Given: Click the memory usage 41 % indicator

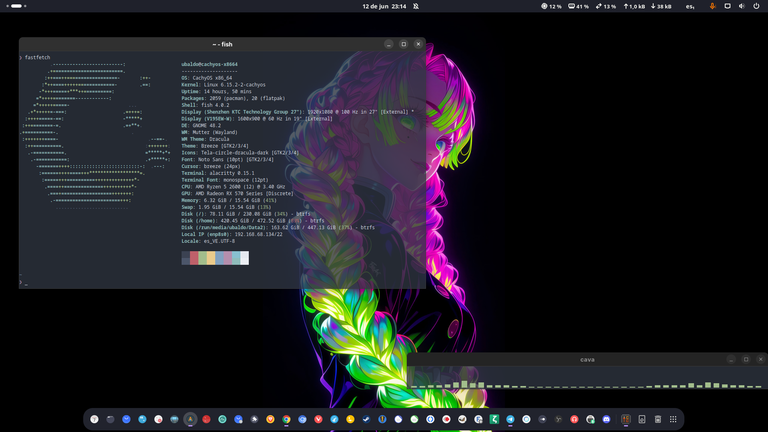Looking at the screenshot, I should pyautogui.click(x=578, y=6).
